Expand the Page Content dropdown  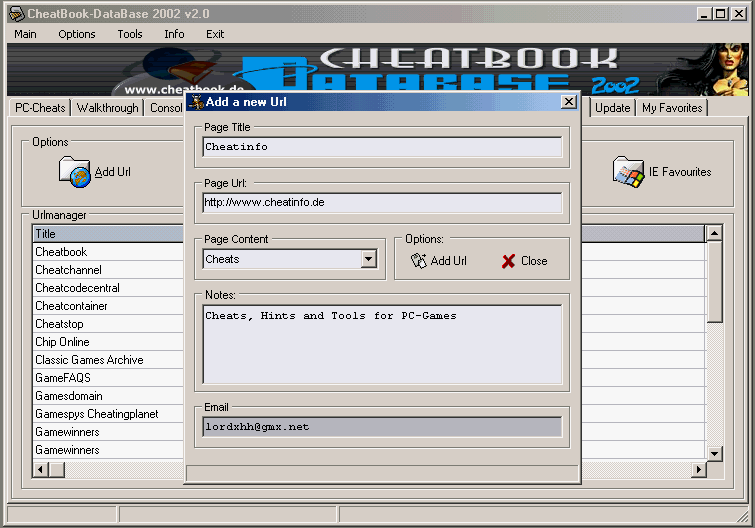(368, 260)
